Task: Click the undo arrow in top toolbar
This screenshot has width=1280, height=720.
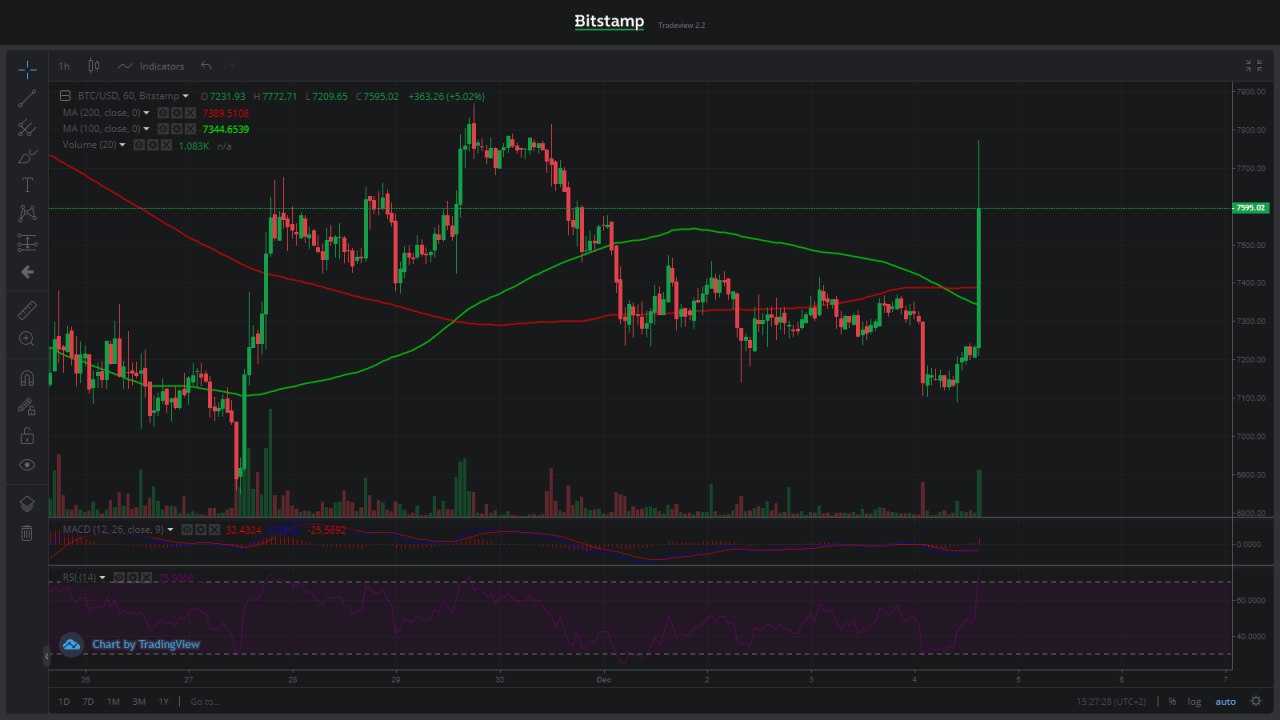Action: click(x=206, y=66)
